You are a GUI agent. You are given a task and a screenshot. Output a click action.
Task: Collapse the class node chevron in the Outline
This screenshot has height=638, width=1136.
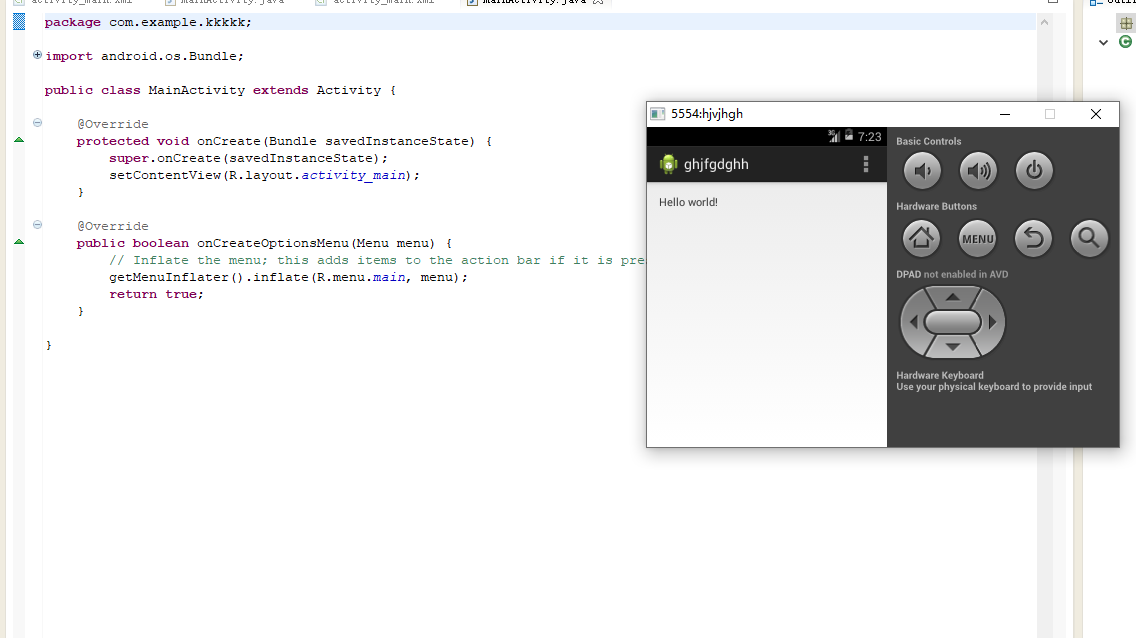1103,43
